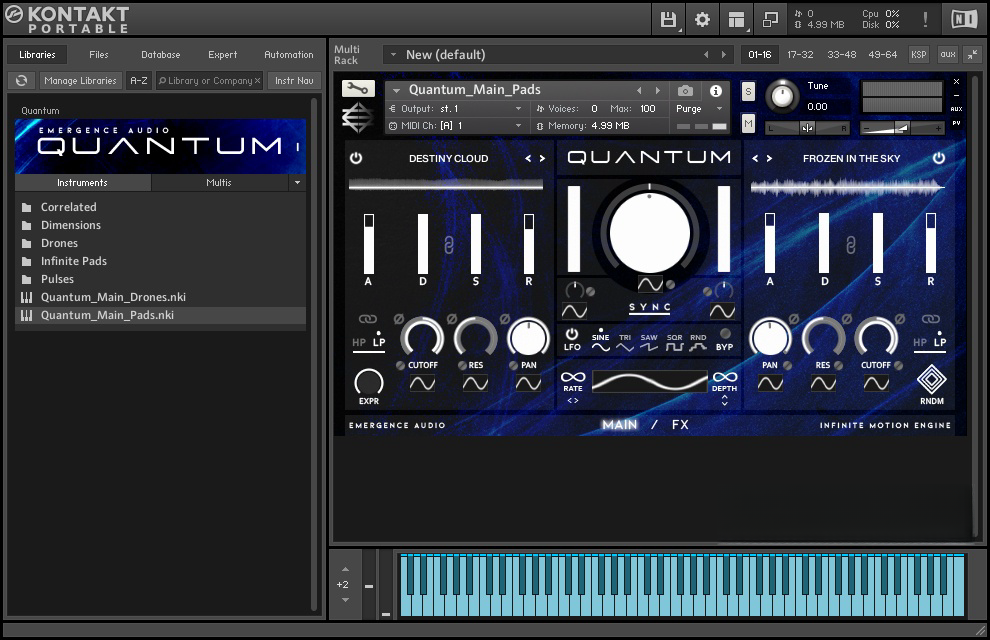
Task: Click the save disk icon in header
Action: [668, 20]
